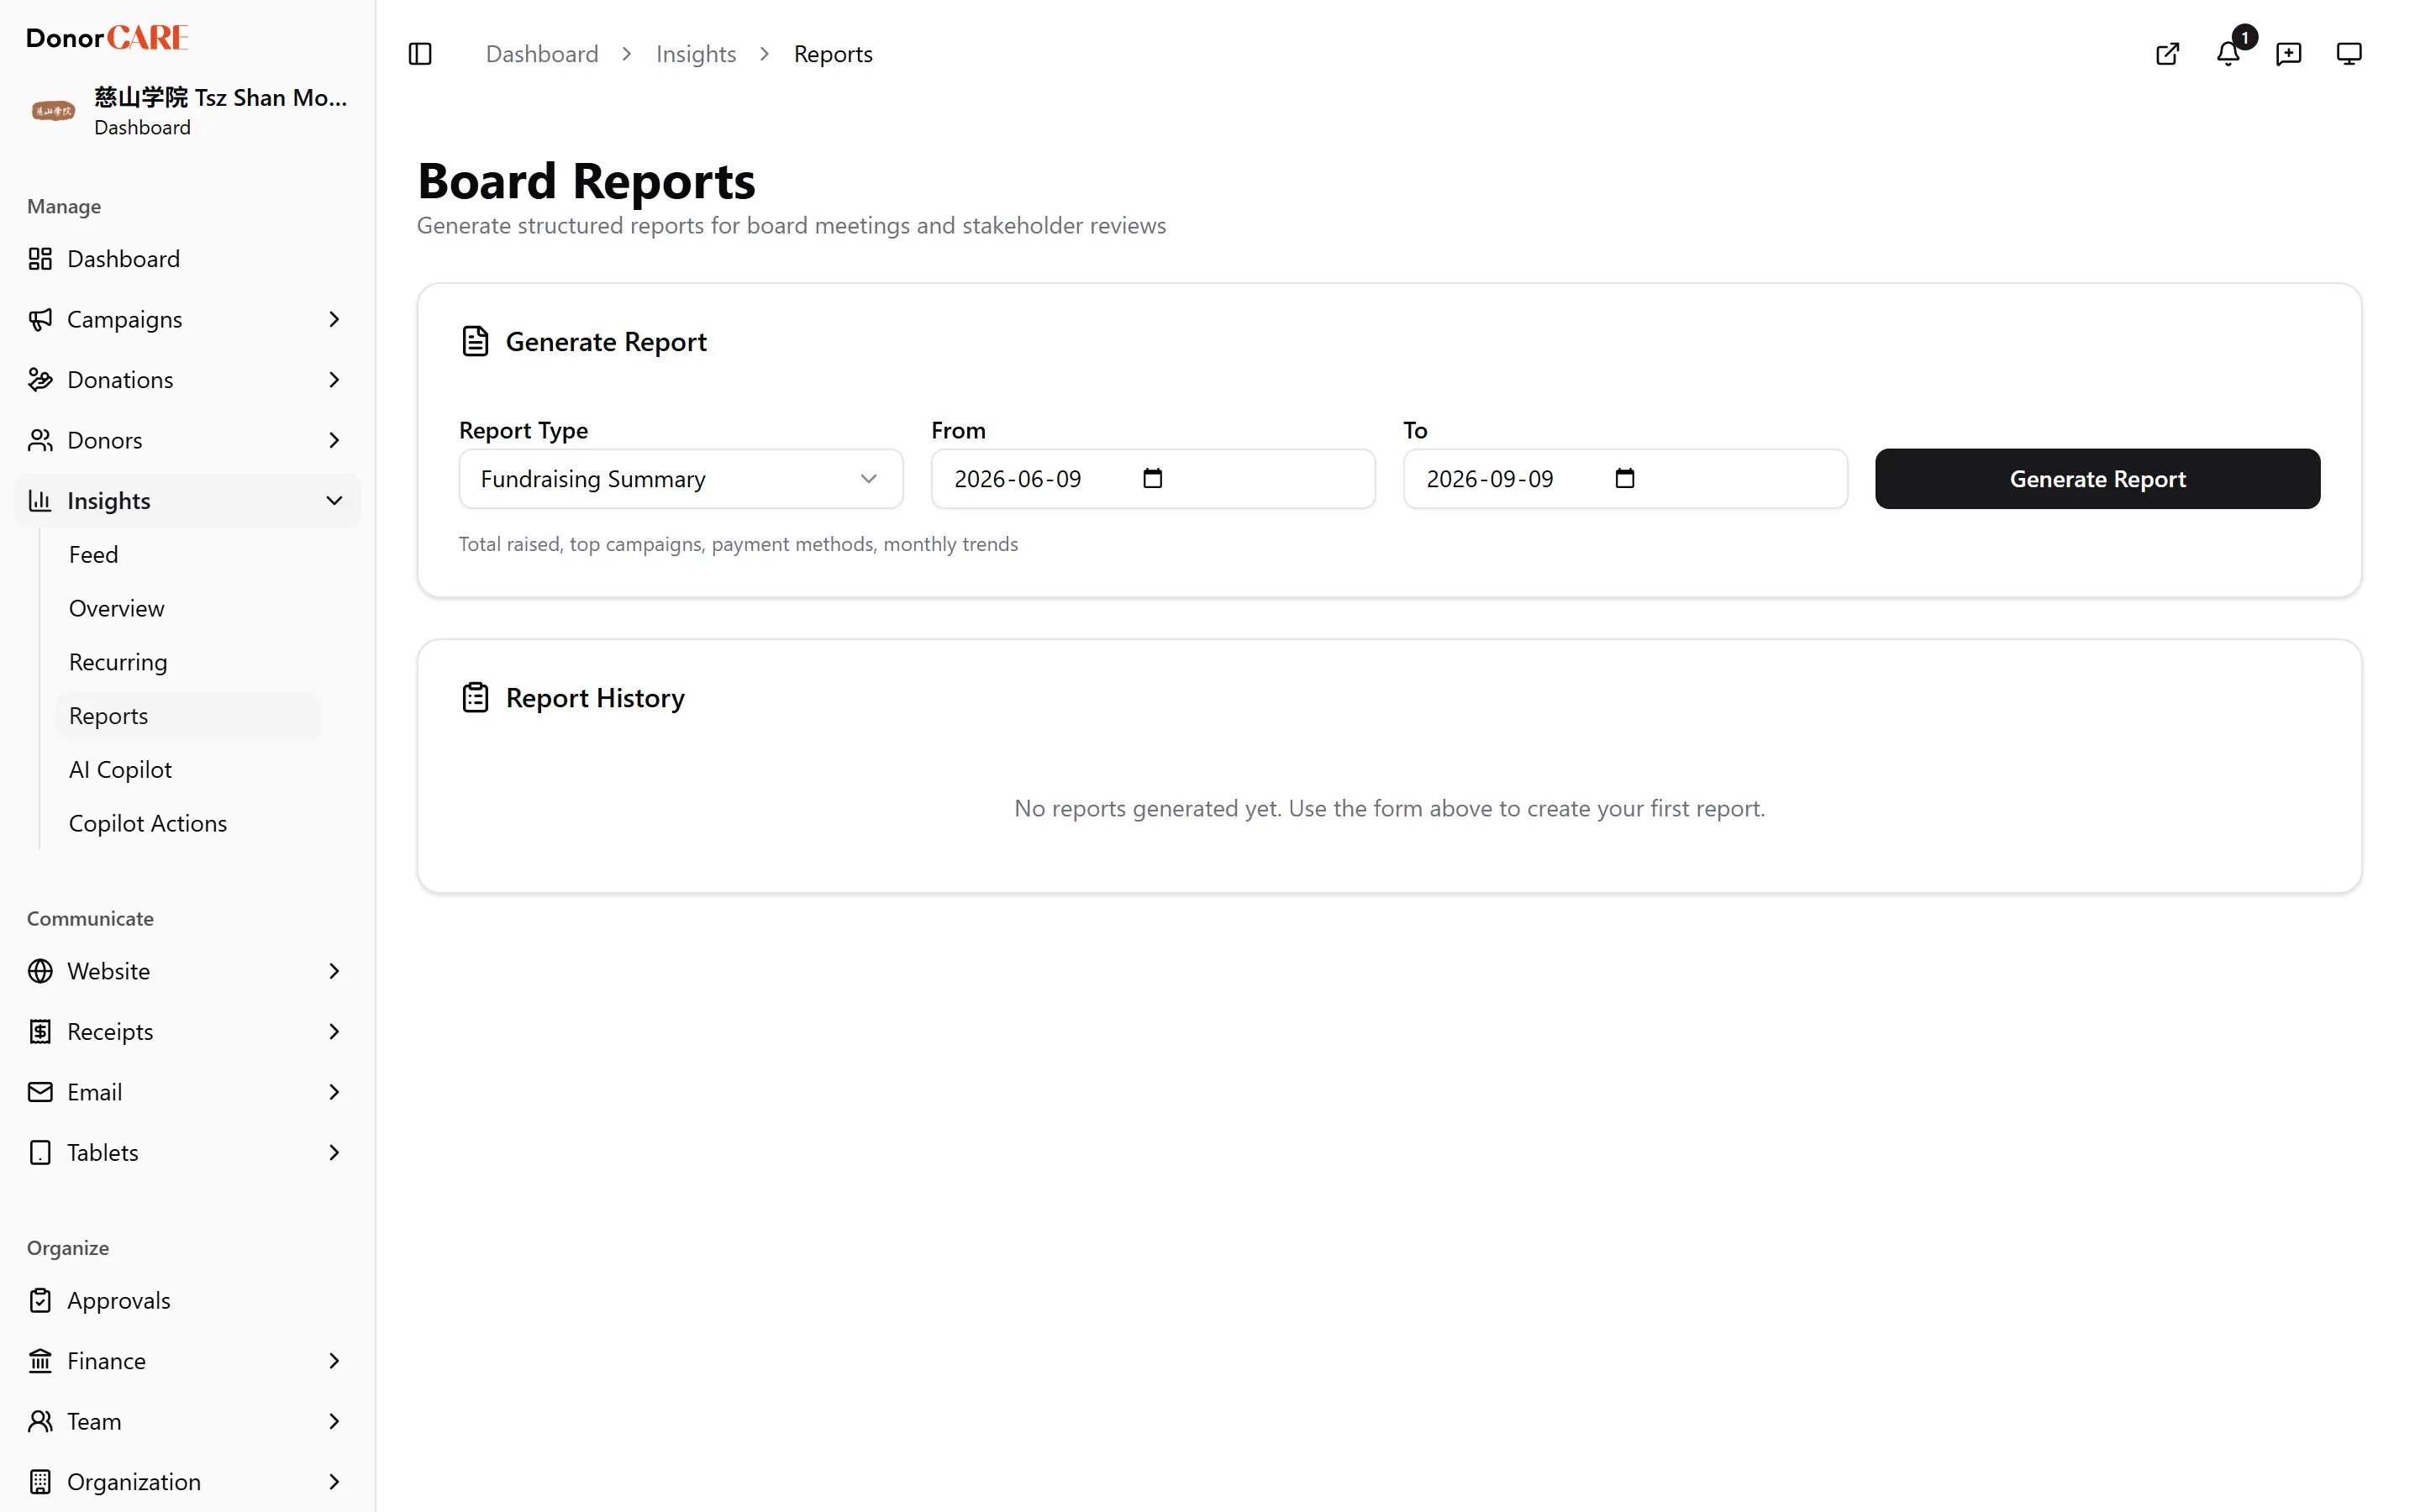Click the Organization building icon
The height and width of the screenshot is (1512, 2420).
(x=40, y=1482)
